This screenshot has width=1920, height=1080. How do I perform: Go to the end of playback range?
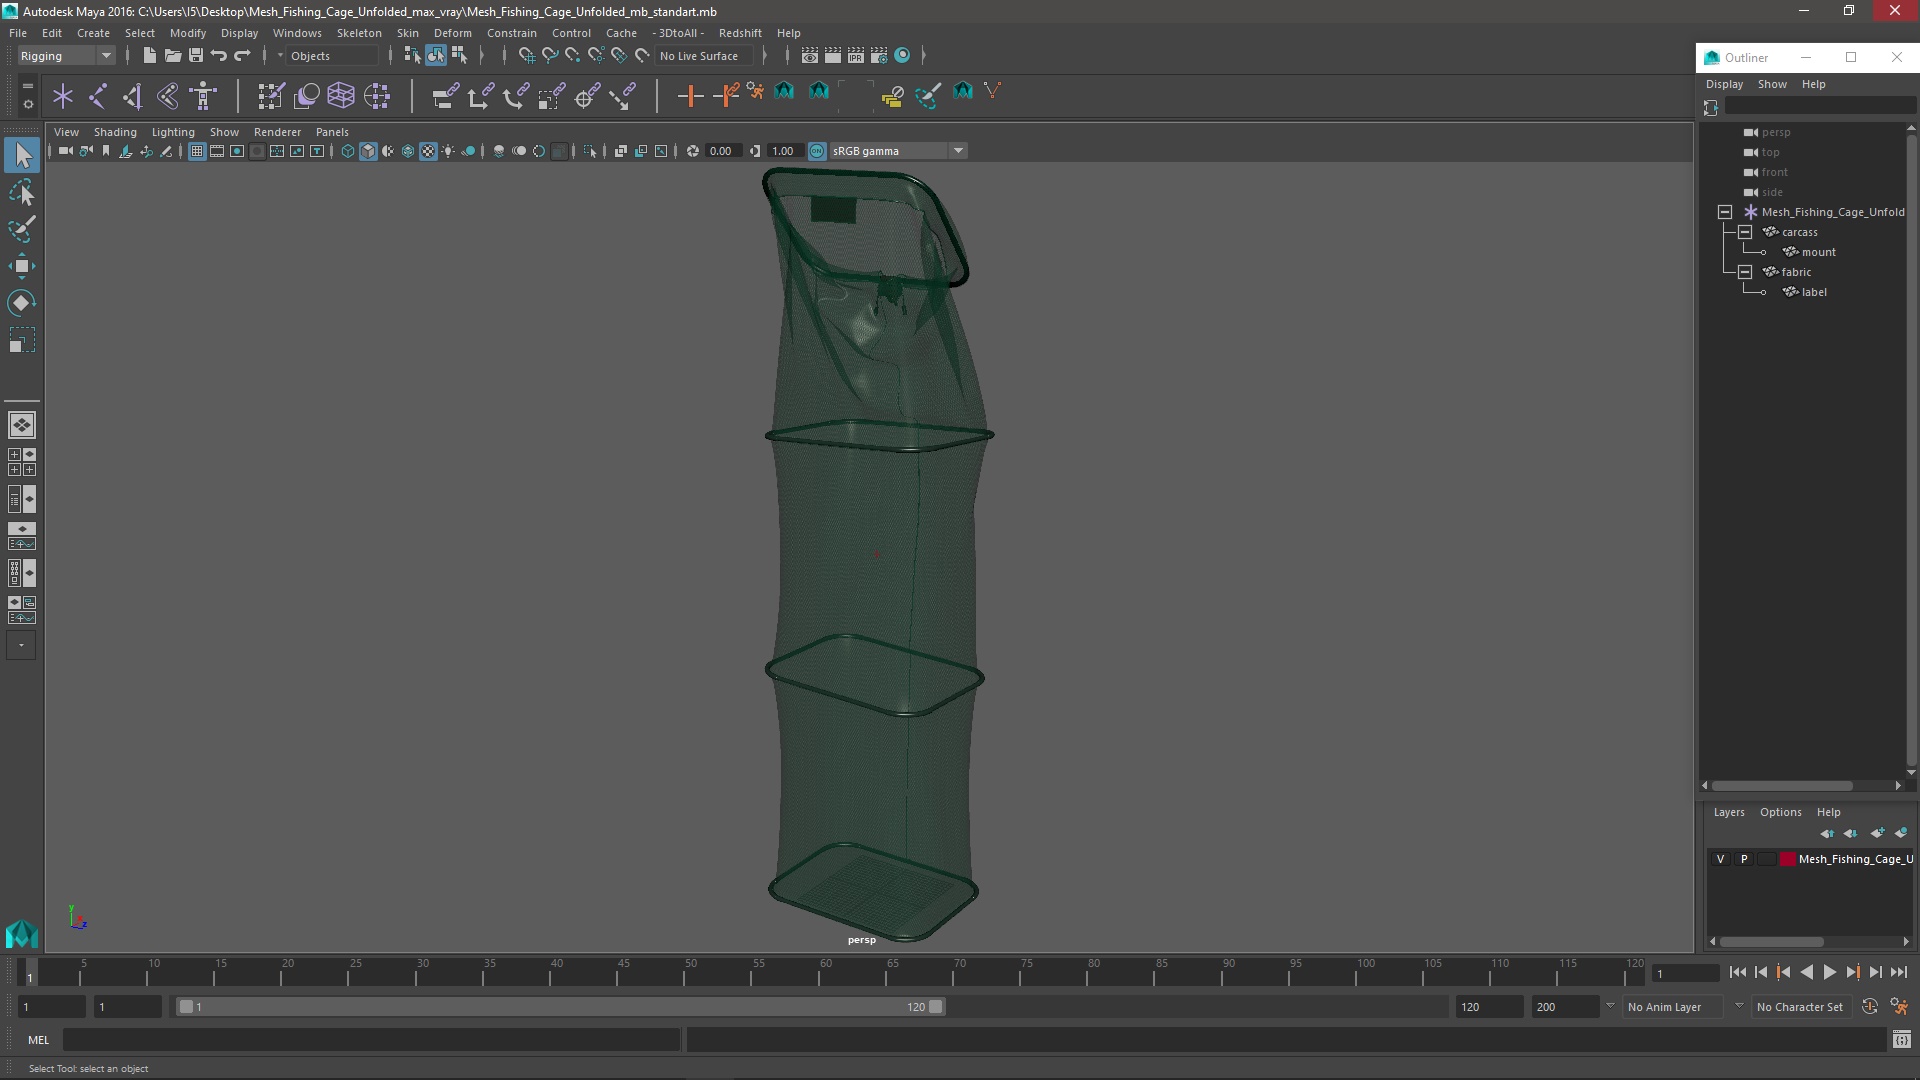click(1898, 972)
